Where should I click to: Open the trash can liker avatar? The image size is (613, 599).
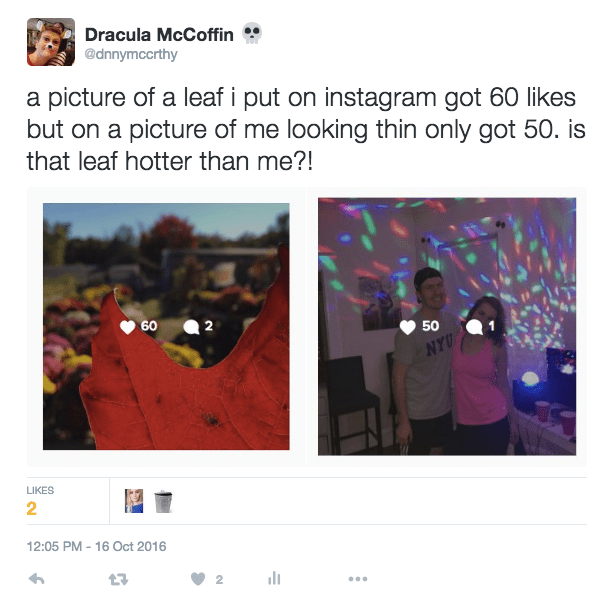tap(163, 501)
